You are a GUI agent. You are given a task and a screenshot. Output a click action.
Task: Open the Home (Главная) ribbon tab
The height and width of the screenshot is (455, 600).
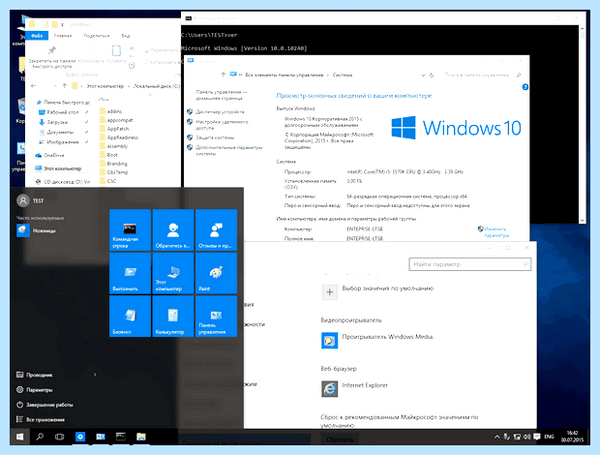[x=63, y=36]
